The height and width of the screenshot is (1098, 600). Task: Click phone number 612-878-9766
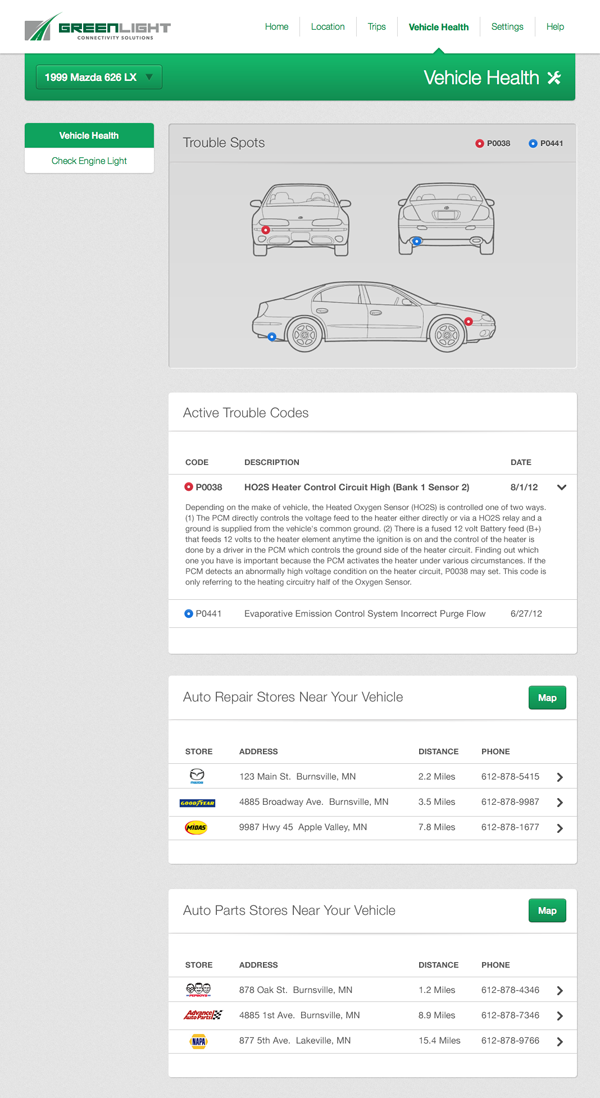coord(510,1041)
